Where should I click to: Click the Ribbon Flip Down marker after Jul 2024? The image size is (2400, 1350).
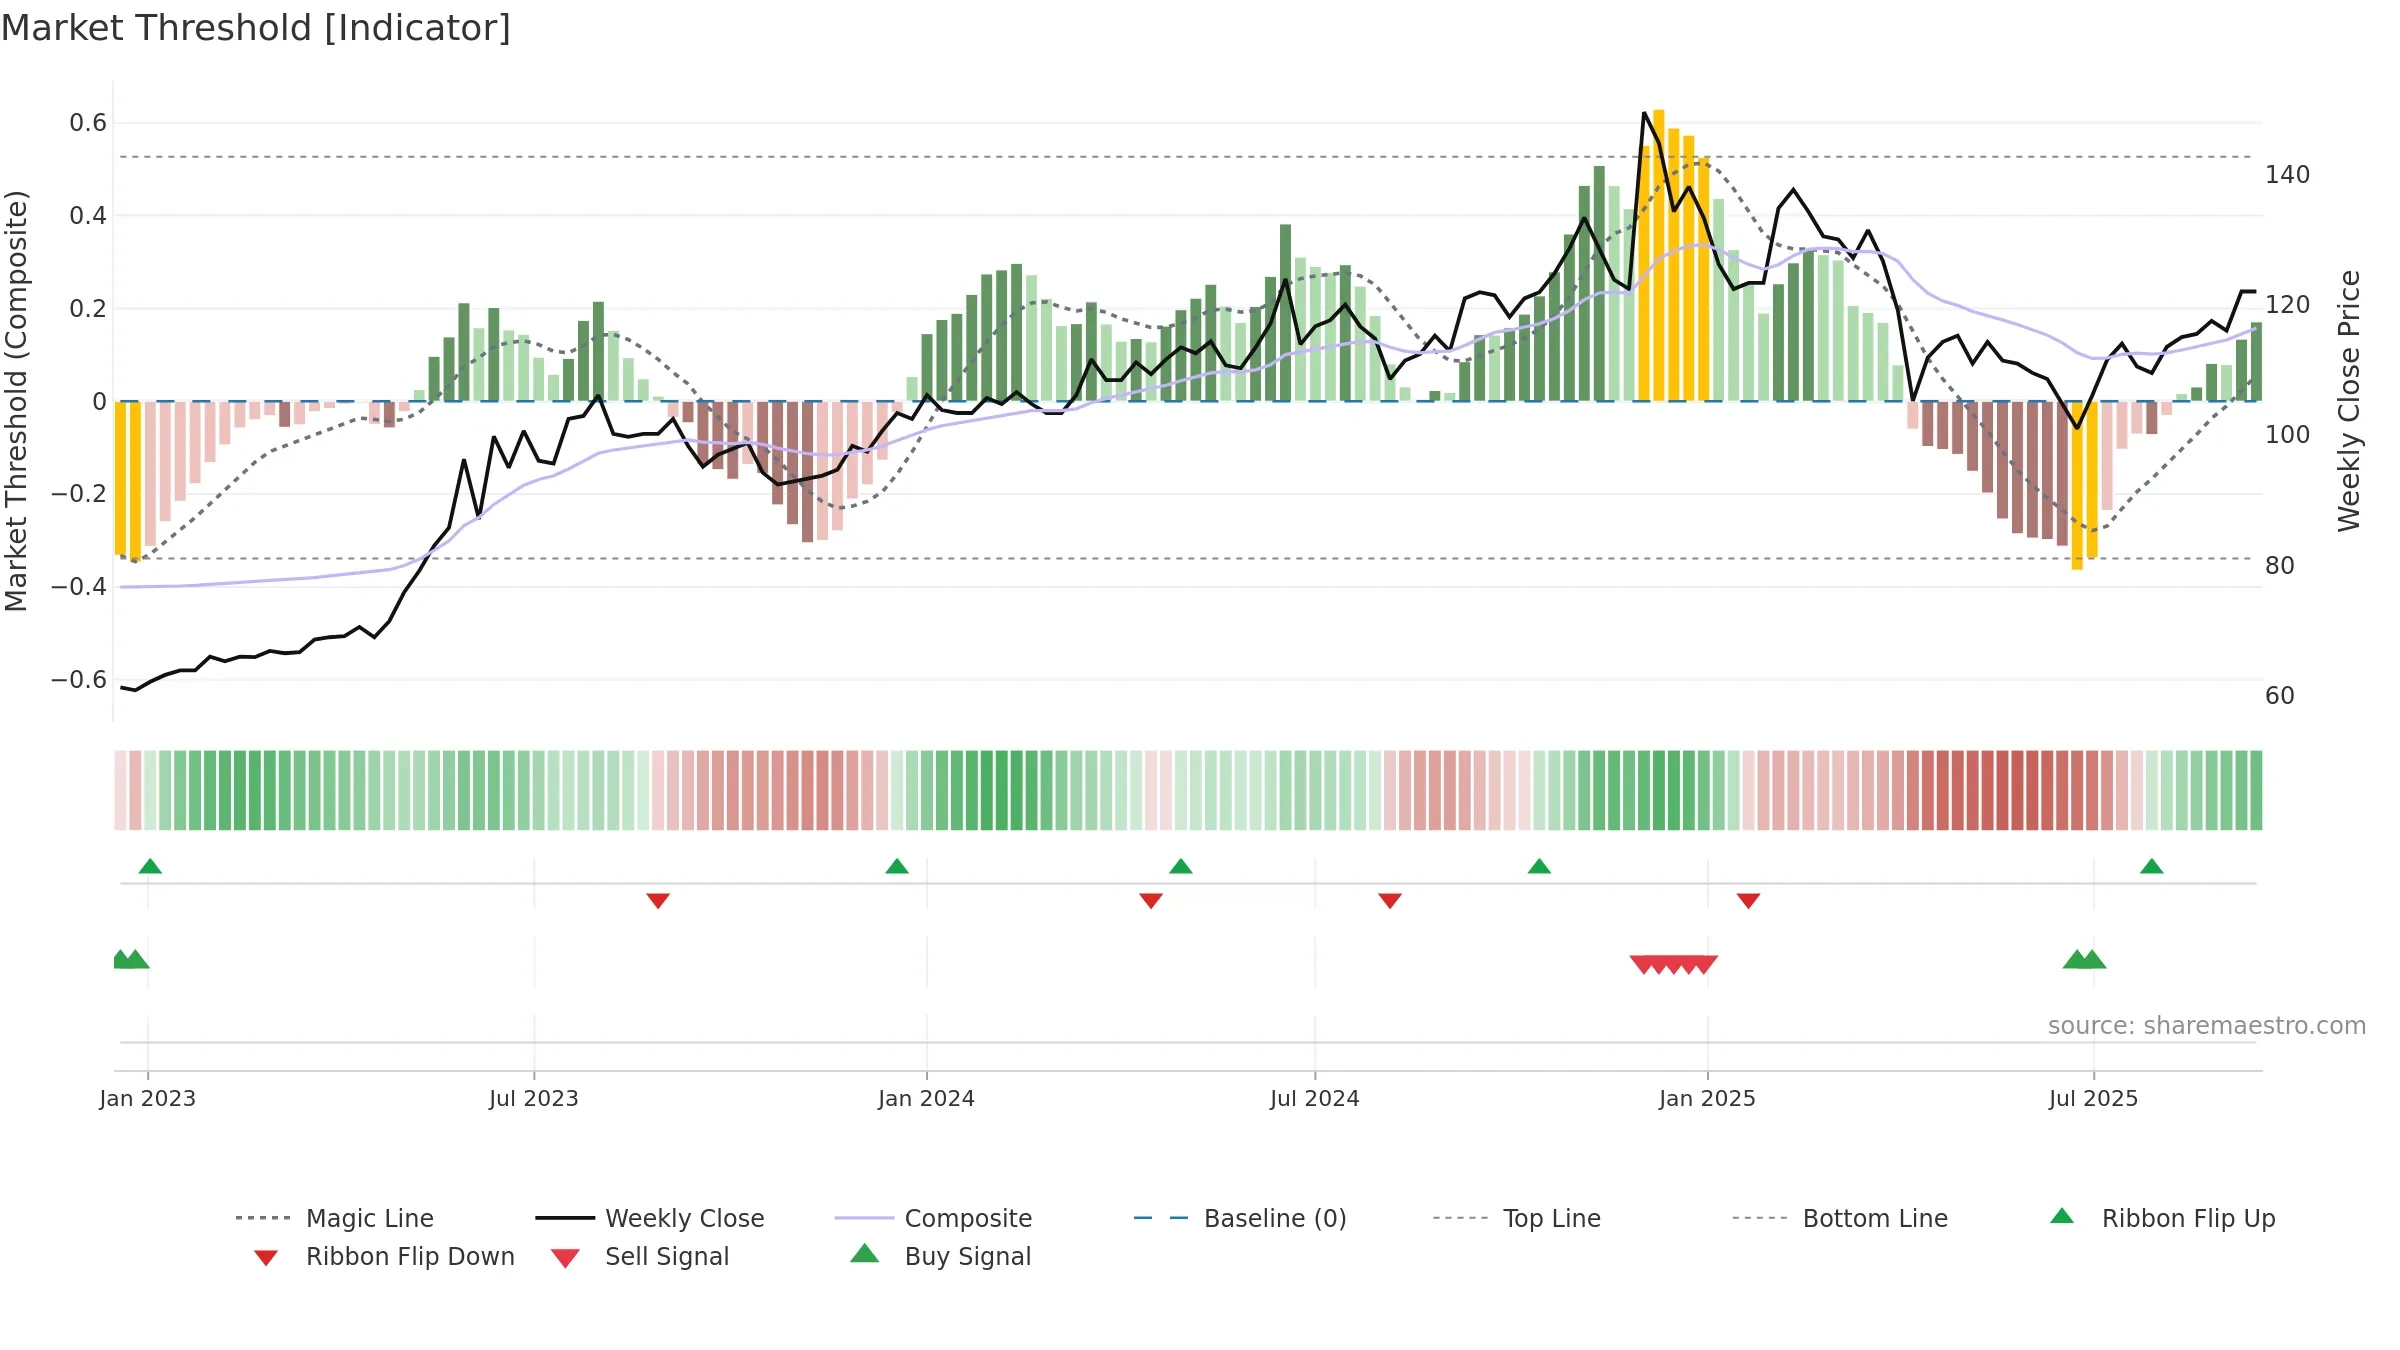[1390, 901]
